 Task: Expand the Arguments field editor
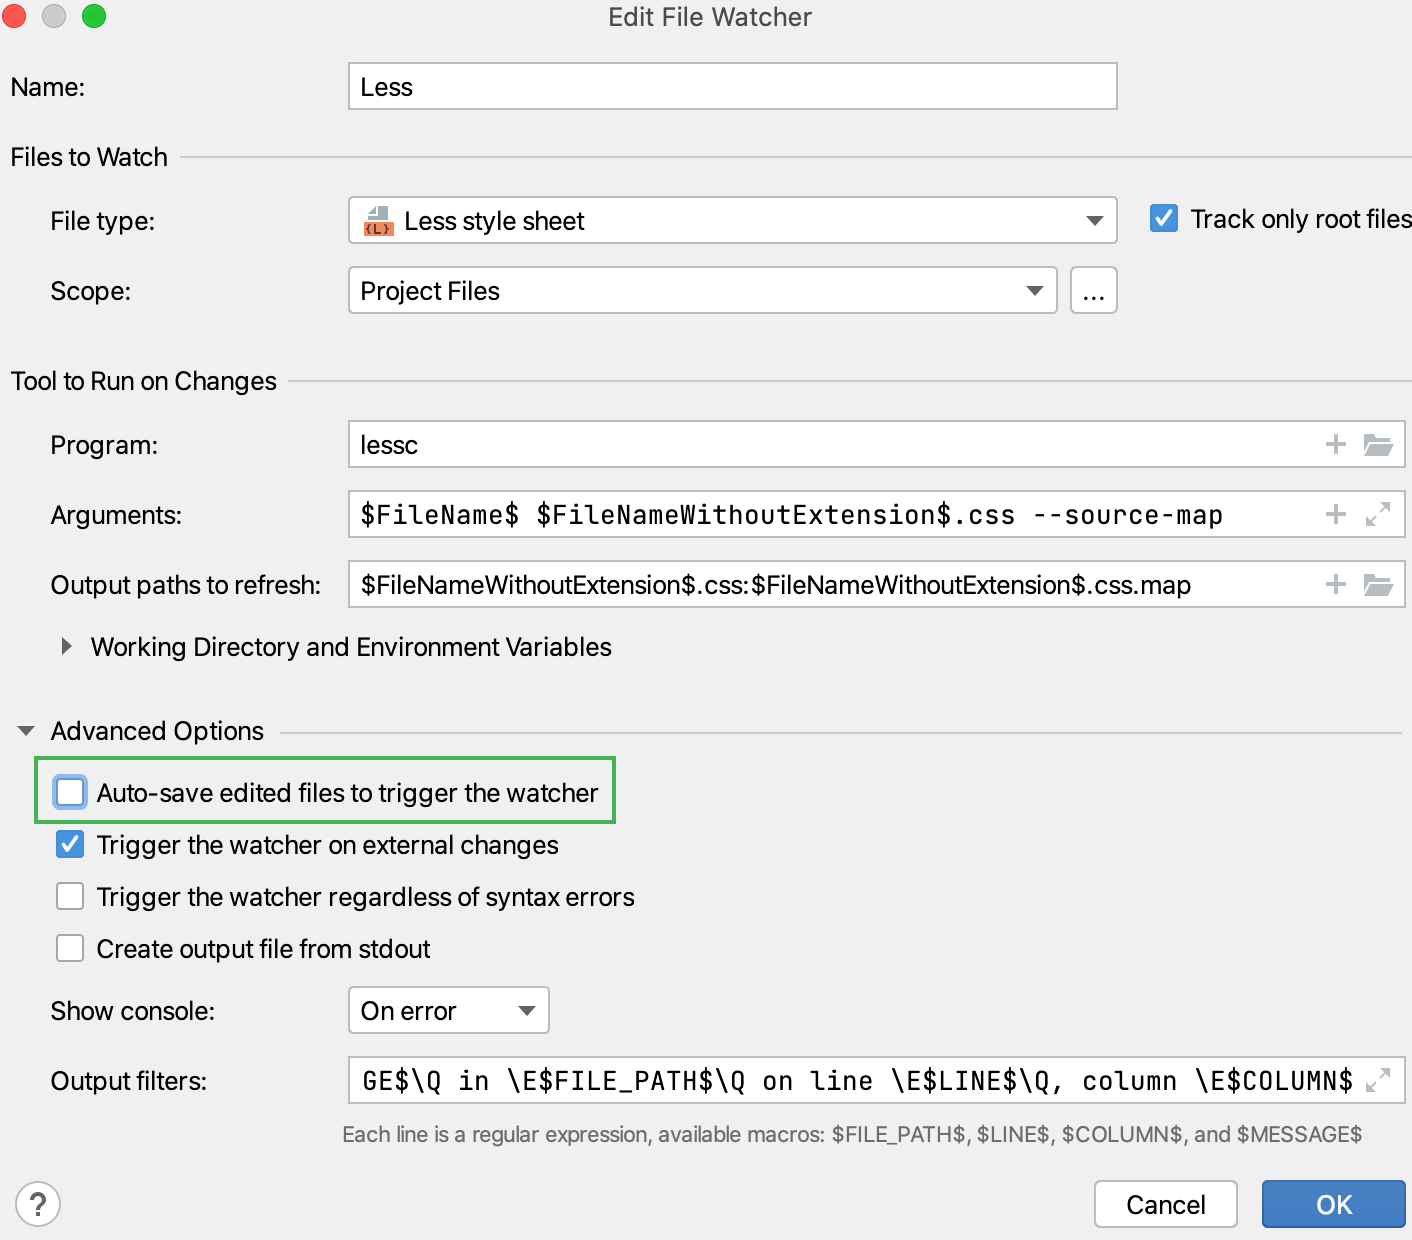pyautogui.click(x=1379, y=514)
